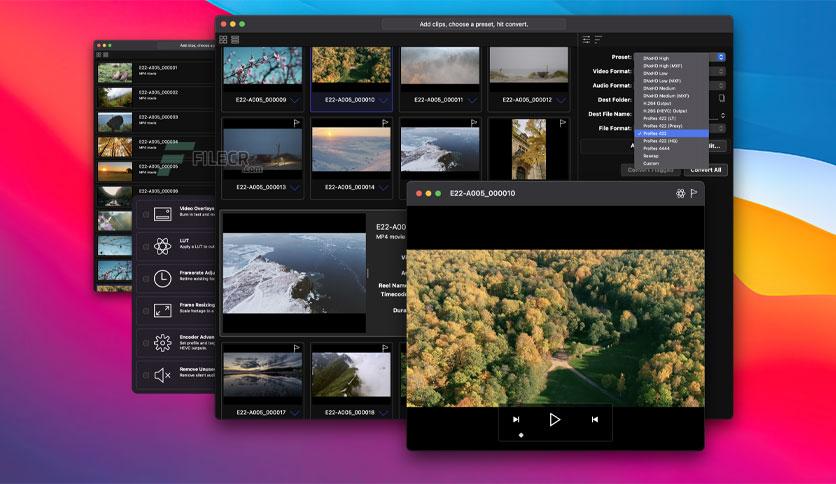
Task: Select E22-A005_000003 row in back window
Action: (155, 121)
